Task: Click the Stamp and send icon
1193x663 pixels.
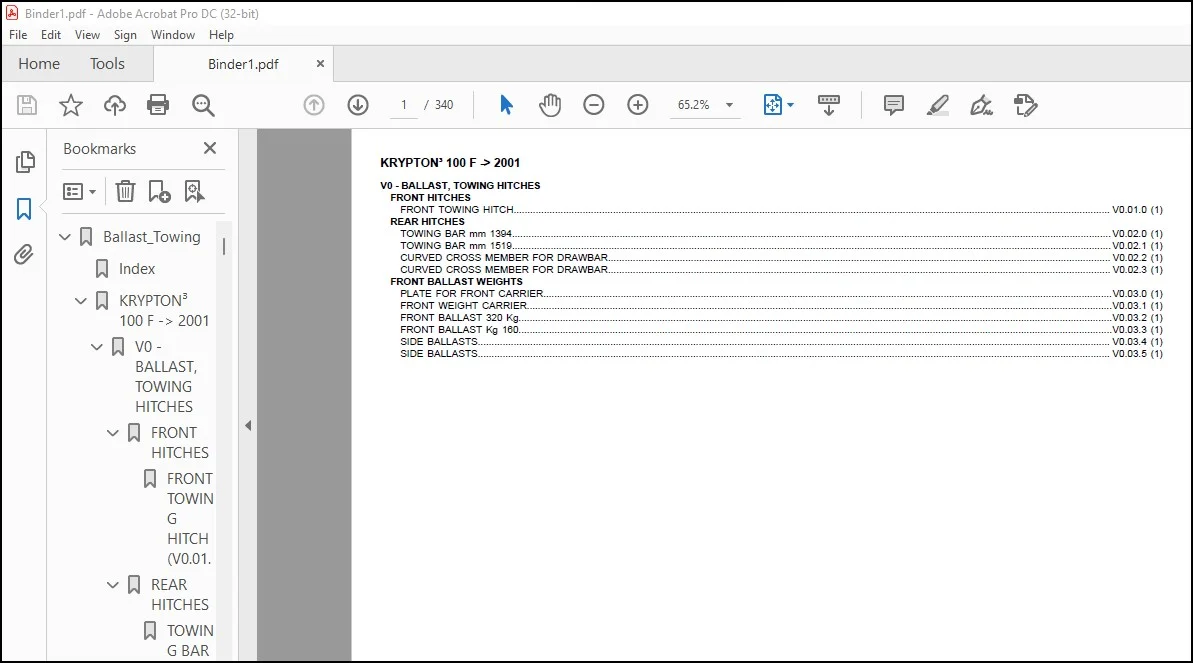Action: coord(1026,105)
